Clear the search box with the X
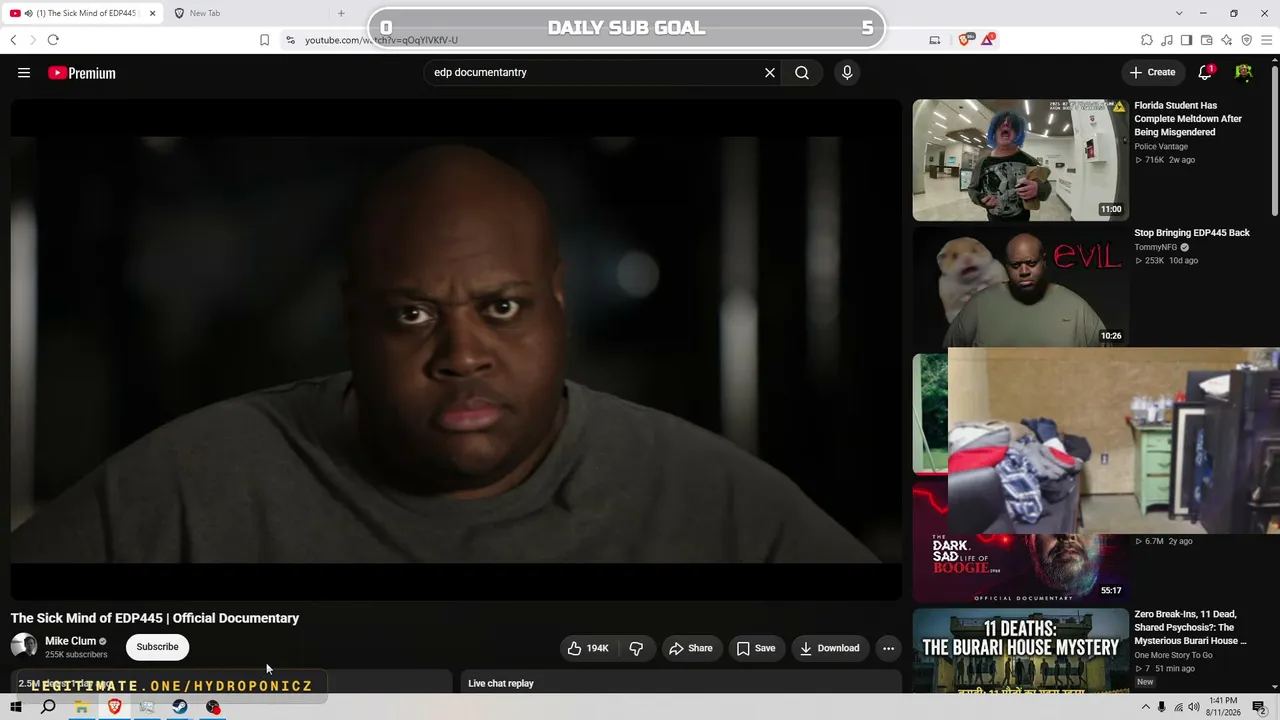 click(x=770, y=73)
